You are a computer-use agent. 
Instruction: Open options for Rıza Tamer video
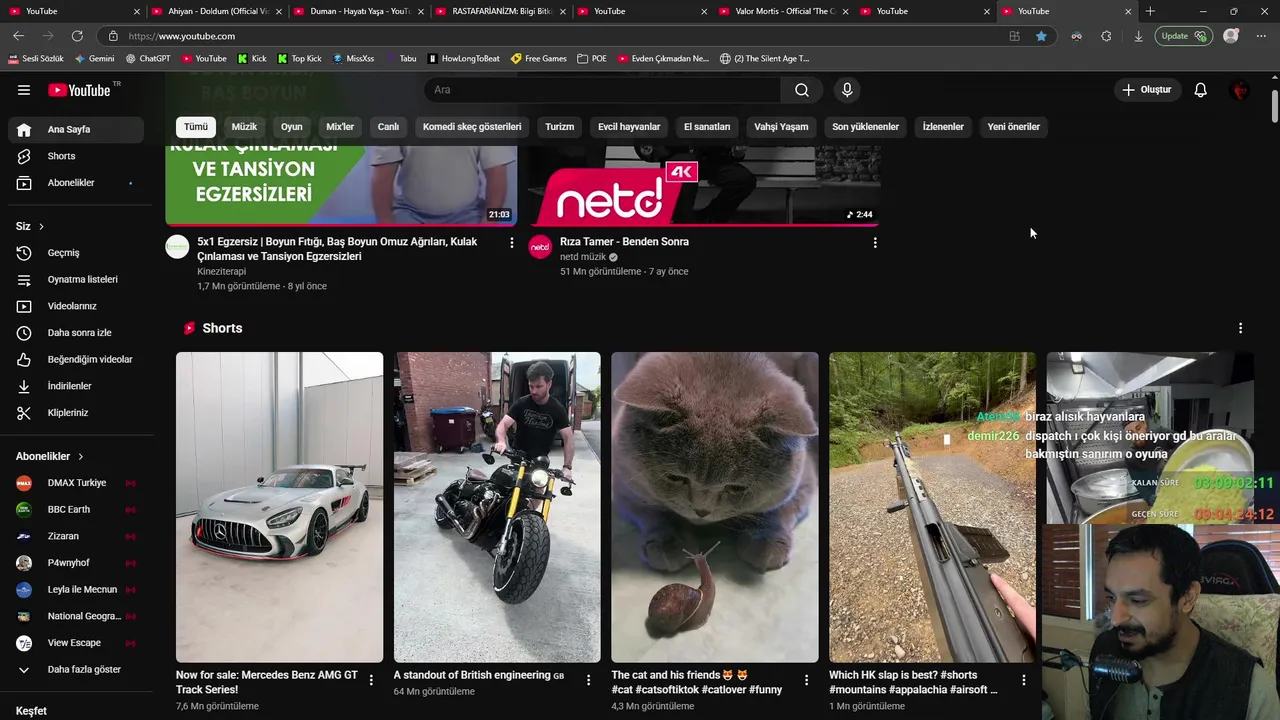pyautogui.click(x=875, y=243)
